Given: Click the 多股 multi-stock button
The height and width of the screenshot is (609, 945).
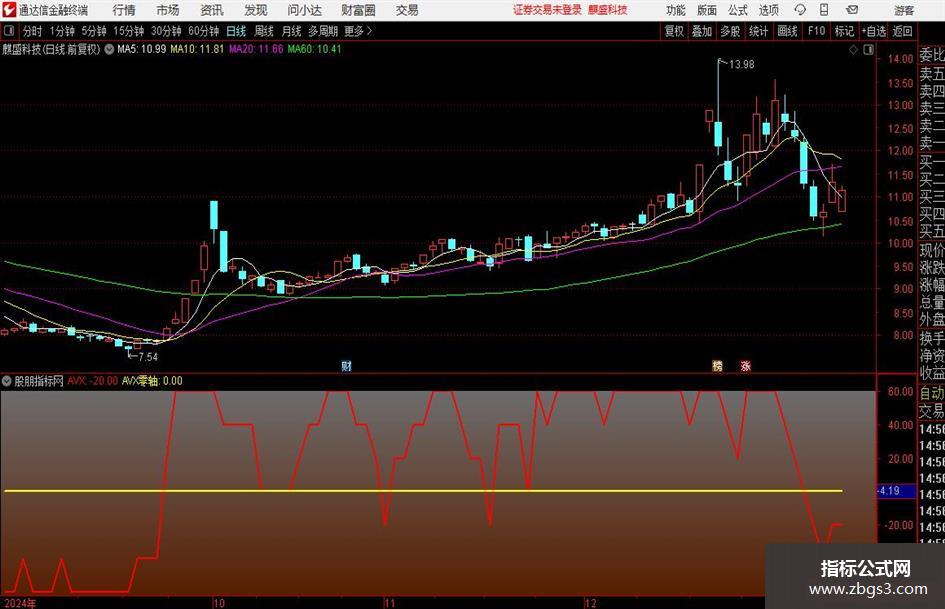Looking at the screenshot, I should [730, 31].
